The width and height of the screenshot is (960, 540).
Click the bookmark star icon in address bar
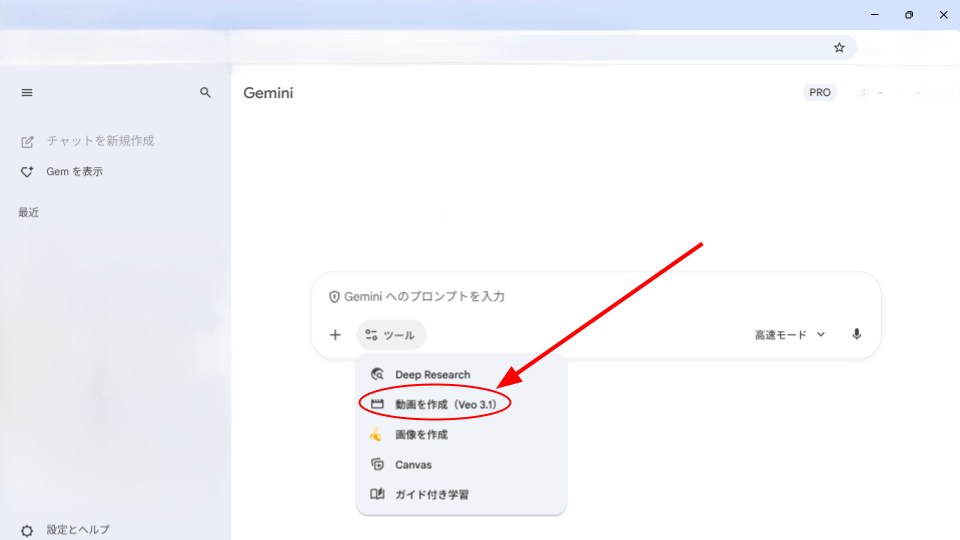[x=839, y=47]
